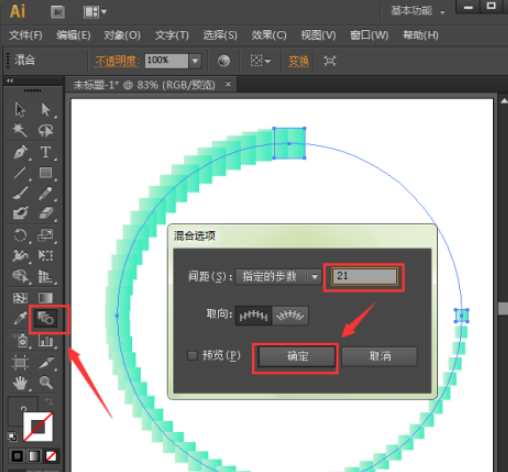Choose the Rectangle tool

46,173
